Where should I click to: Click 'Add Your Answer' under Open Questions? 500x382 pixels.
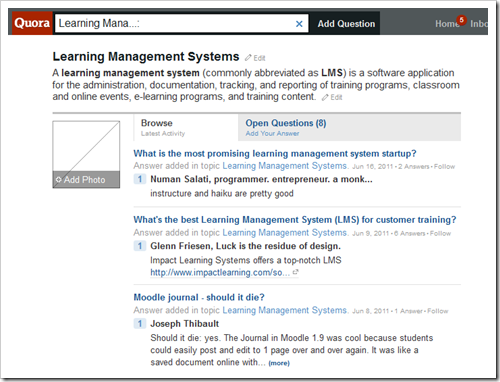click(x=272, y=134)
